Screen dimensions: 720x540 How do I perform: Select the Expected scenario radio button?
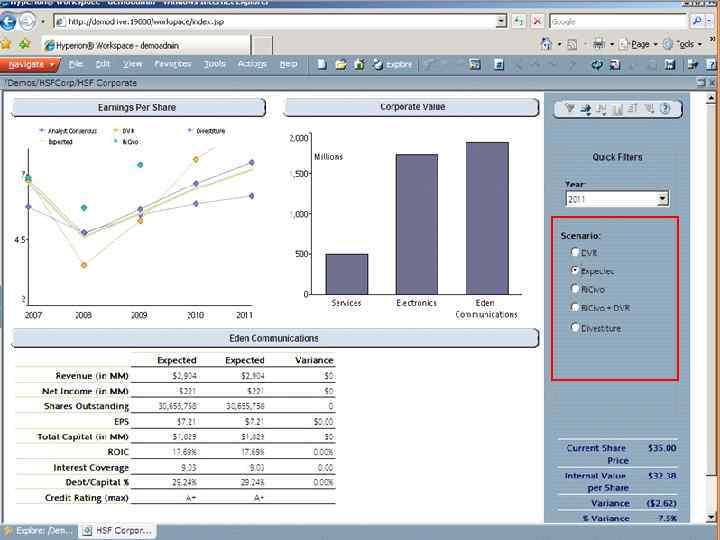[x=575, y=270]
